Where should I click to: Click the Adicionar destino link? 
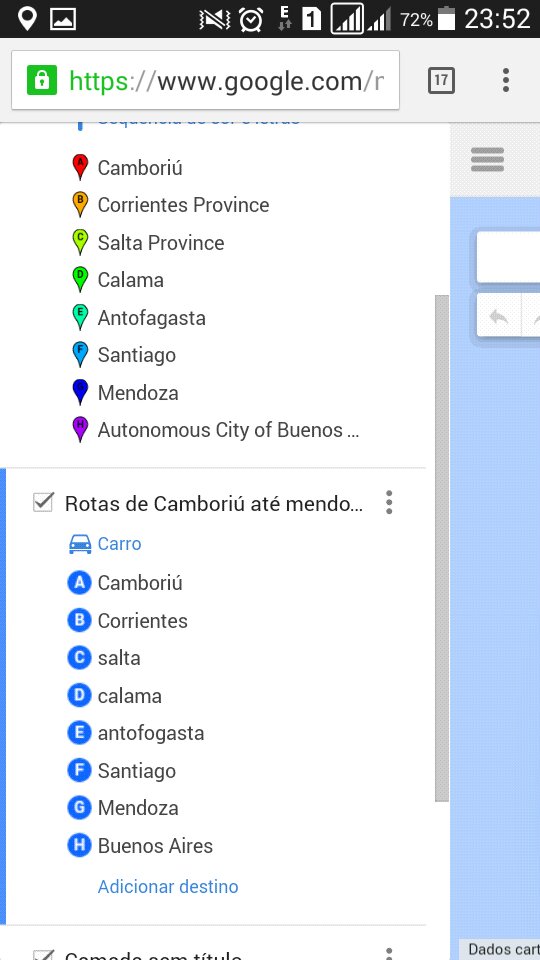coord(168,887)
